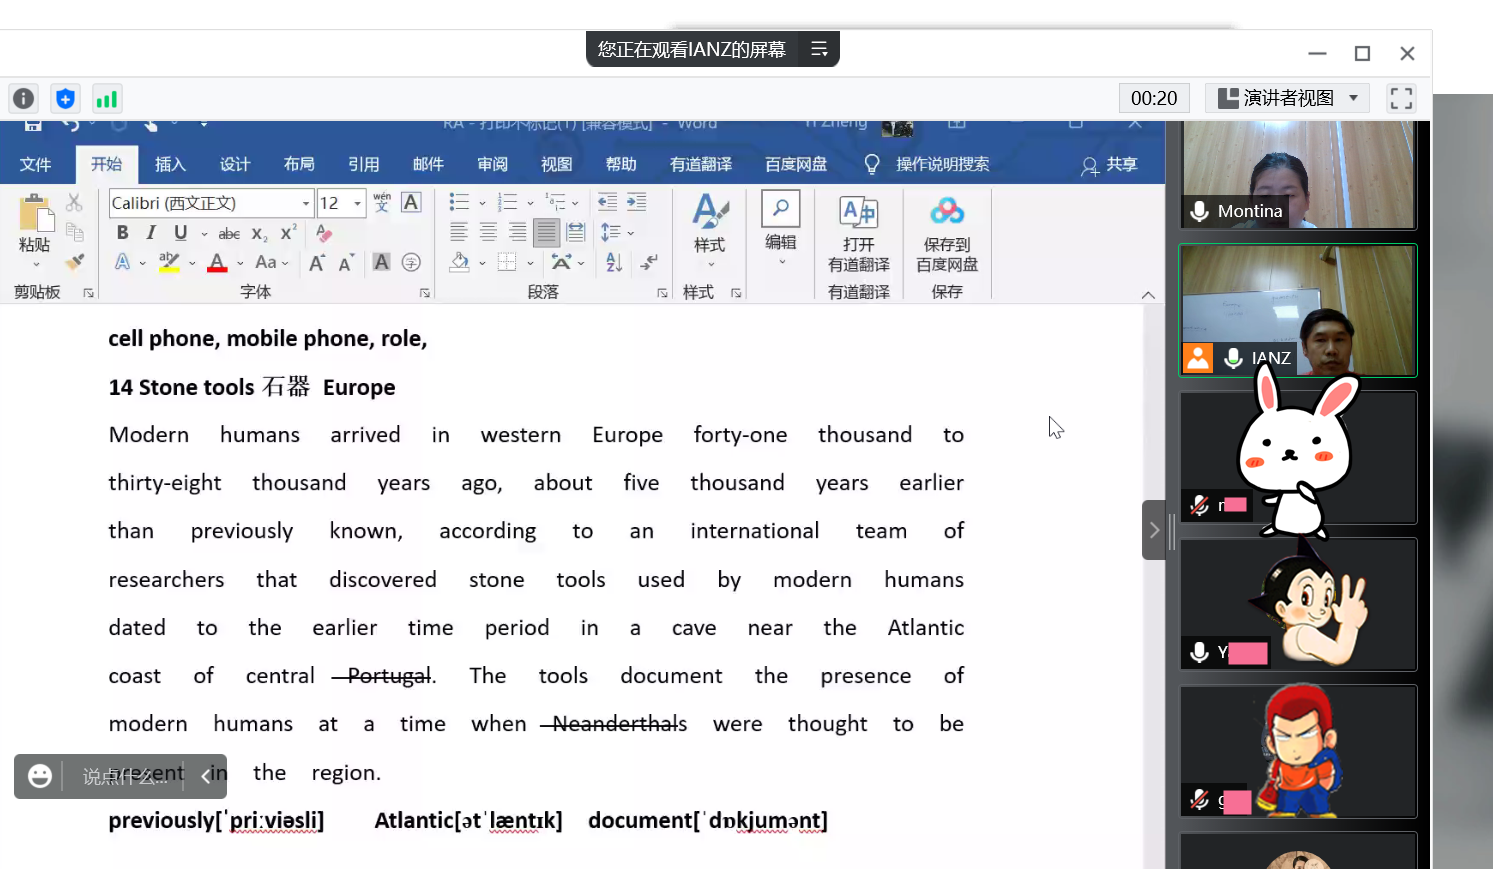Open font dialog launcher

click(425, 293)
